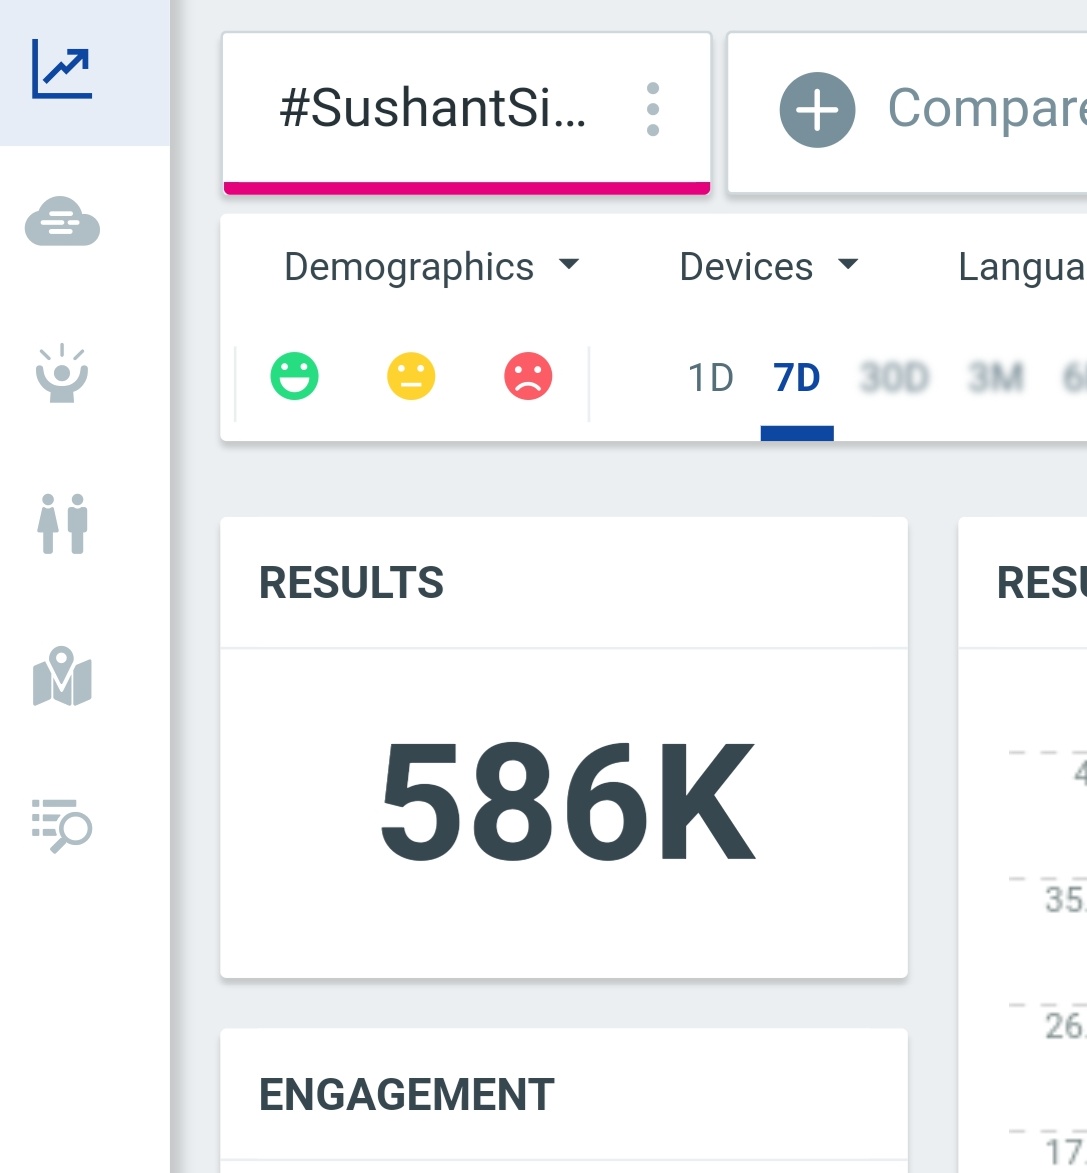The width and height of the screenshot is (1087, 1173).
Task: Select the 30D time range
Action: (x=894, y=378)
